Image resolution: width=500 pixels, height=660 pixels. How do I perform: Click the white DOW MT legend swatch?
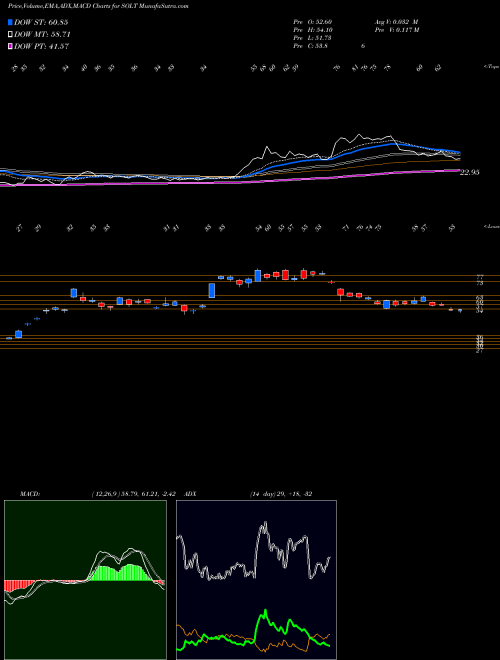tap(10, 35)
